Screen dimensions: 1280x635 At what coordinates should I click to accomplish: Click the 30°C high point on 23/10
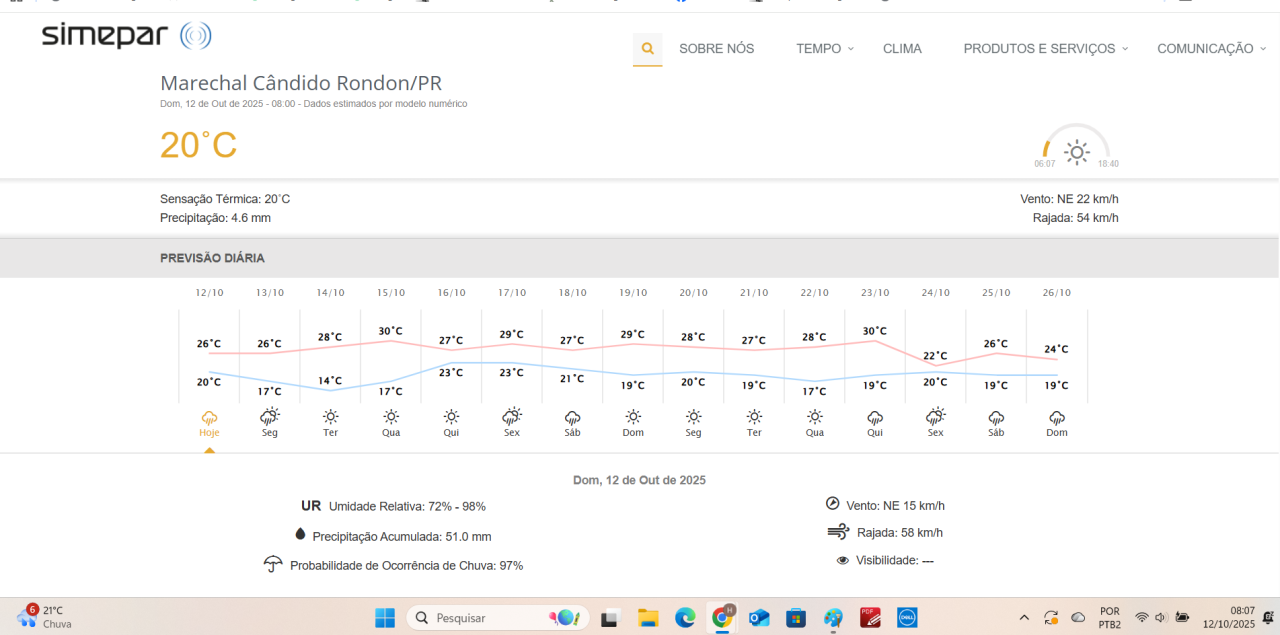(x=875, y=332)
